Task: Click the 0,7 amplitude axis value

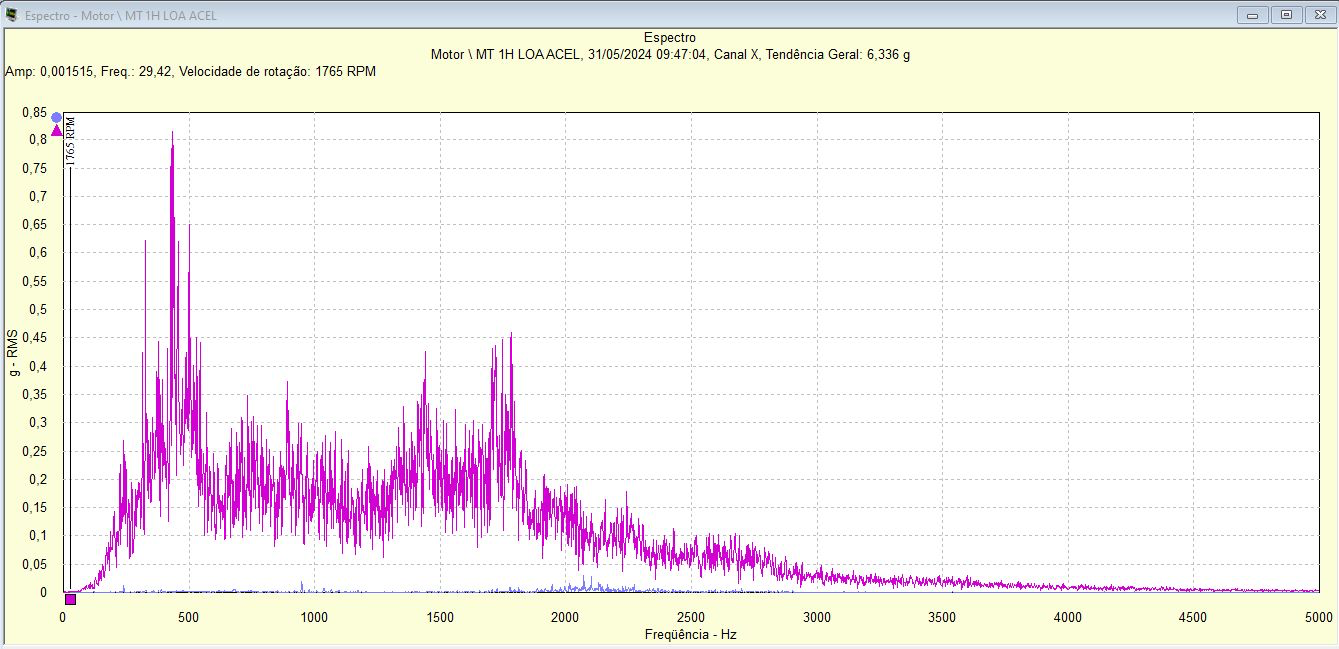Action: point(38,196)
